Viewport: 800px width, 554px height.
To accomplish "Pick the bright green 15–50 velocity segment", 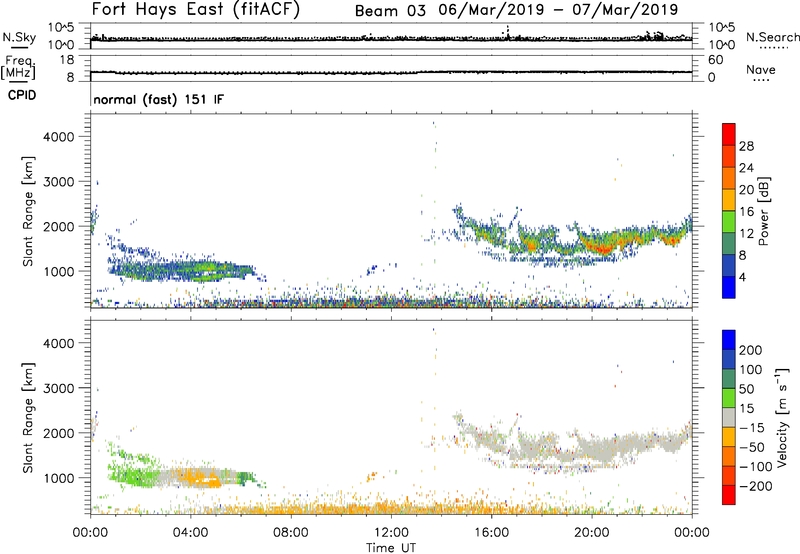I will (x=729, y=398).
